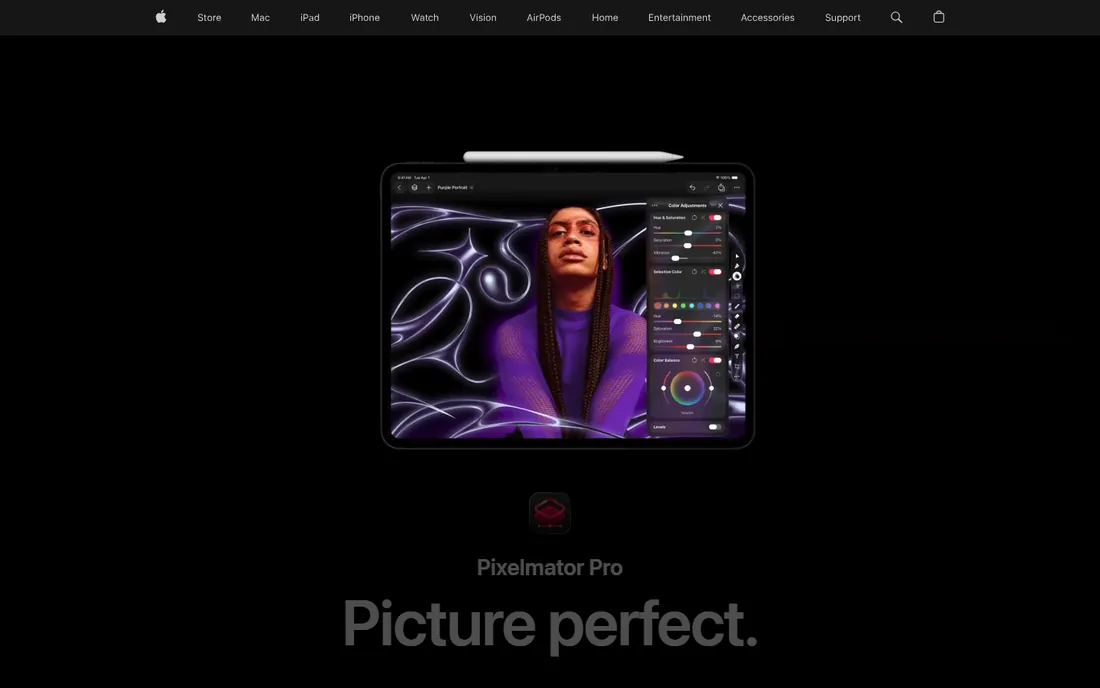The image size is (1100, 688).
Task: Click the Brightness slider under Selective Color
Action: [688, 346]
